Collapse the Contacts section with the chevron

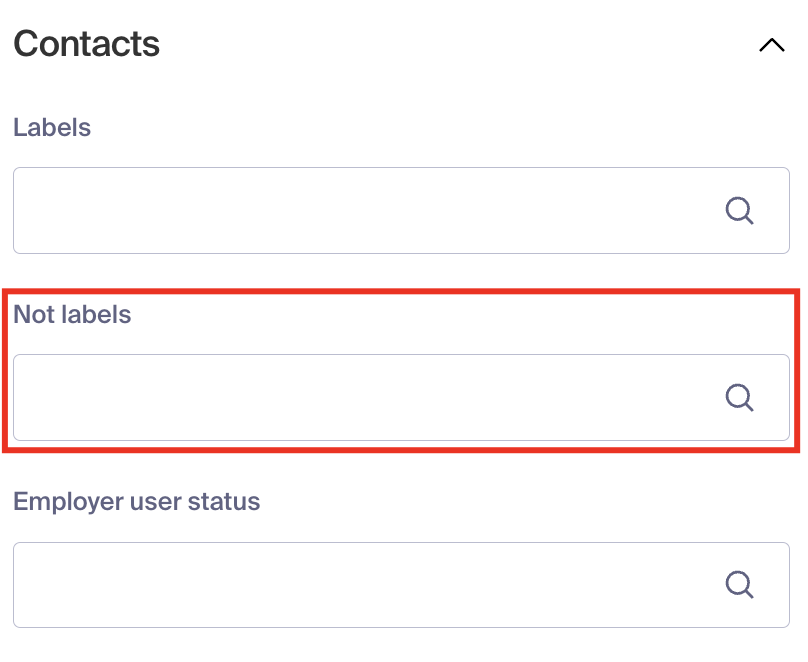[x=771, y=45]
